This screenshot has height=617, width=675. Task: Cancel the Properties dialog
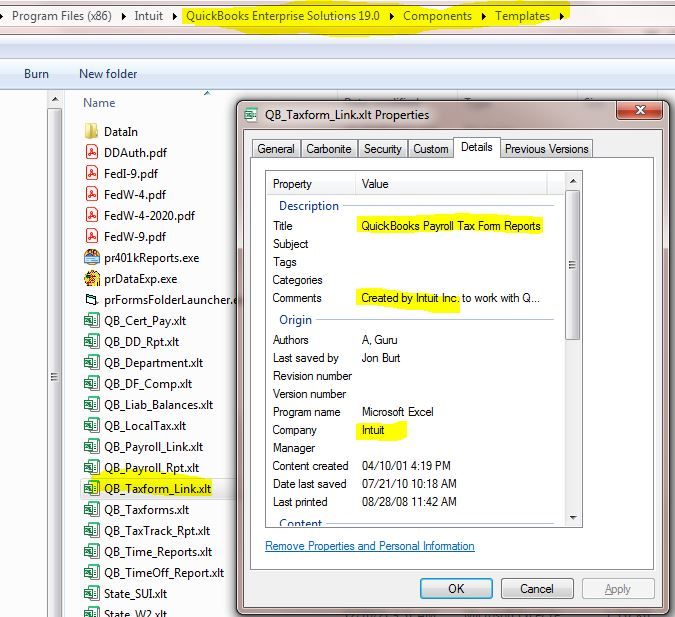point(537,589)
